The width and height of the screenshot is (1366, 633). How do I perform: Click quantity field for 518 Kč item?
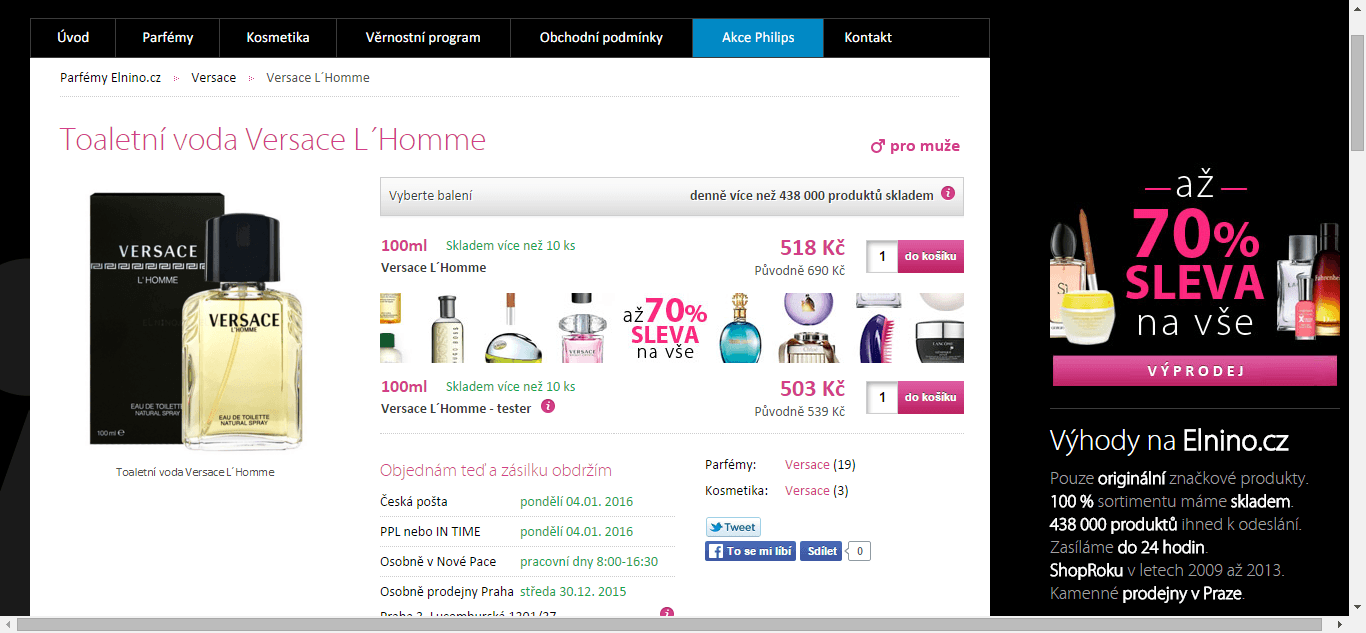pyautogui.click(x=882, y=256)
